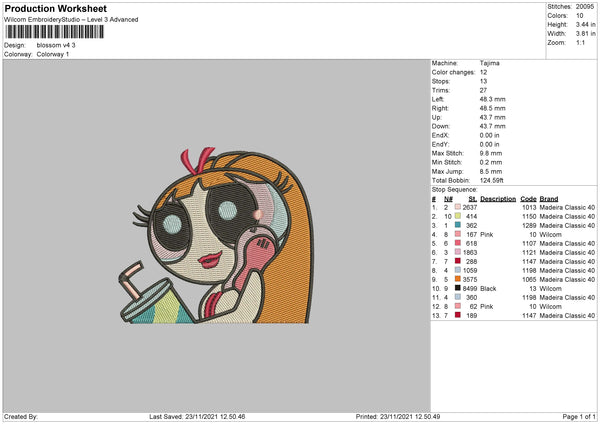Viewport: 600px width, 424px height.
Task: Select the Pink swatch with 167 stitches
Action: [x=458, y=234]
